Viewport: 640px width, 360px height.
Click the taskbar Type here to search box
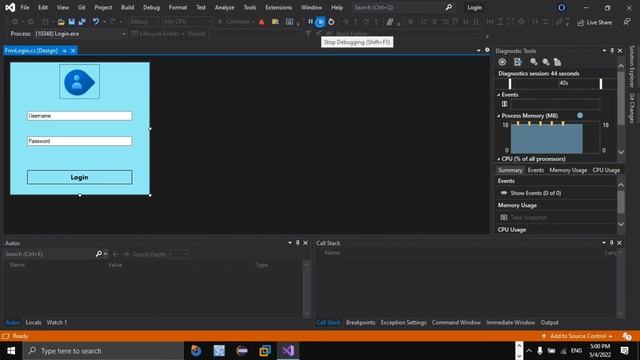click(x=103, y=351)
